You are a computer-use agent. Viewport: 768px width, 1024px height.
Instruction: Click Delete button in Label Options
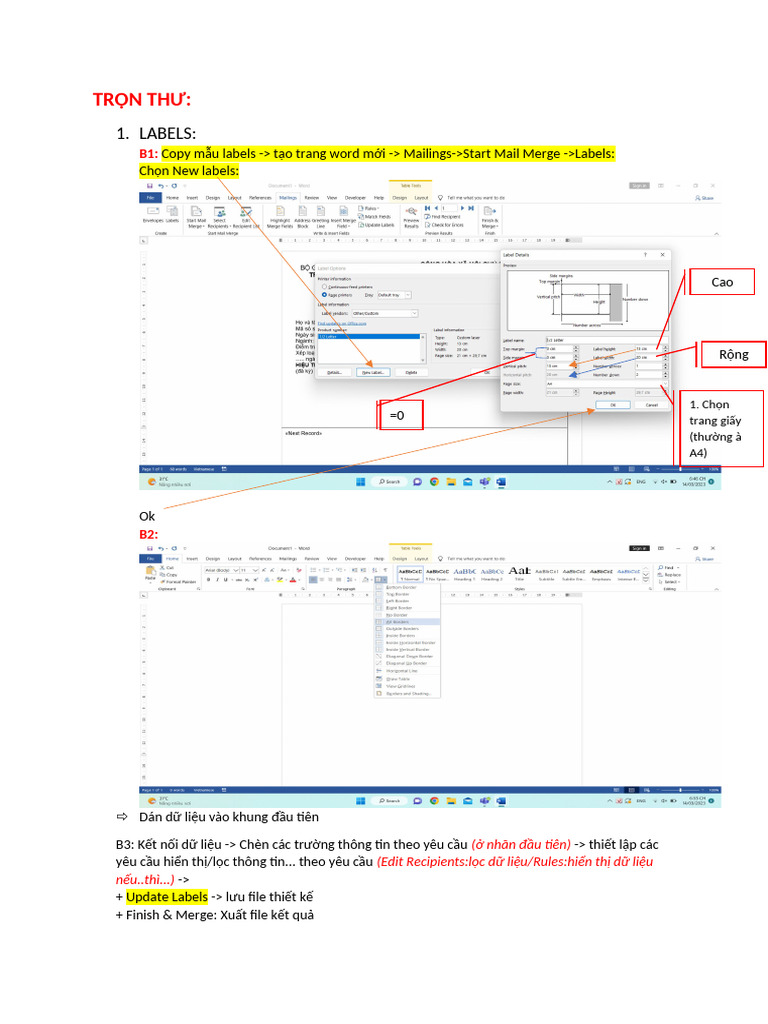tap(411, 372)
